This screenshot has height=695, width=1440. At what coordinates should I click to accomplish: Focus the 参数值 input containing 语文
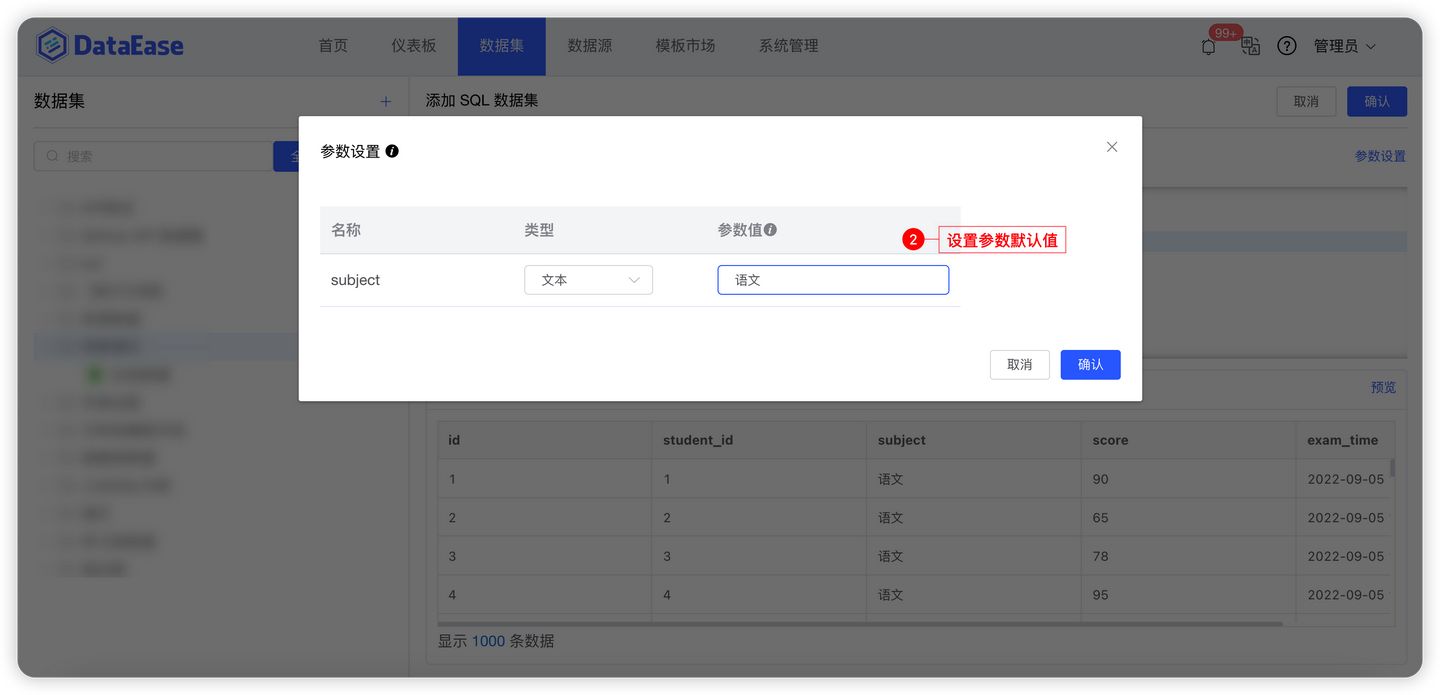pos(833,280)
